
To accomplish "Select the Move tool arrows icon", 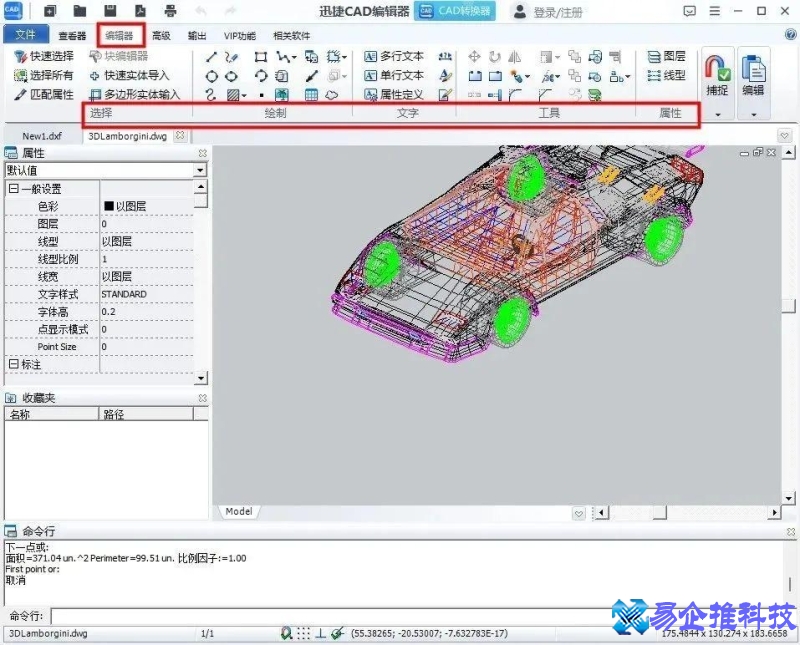I will point(474,57).
